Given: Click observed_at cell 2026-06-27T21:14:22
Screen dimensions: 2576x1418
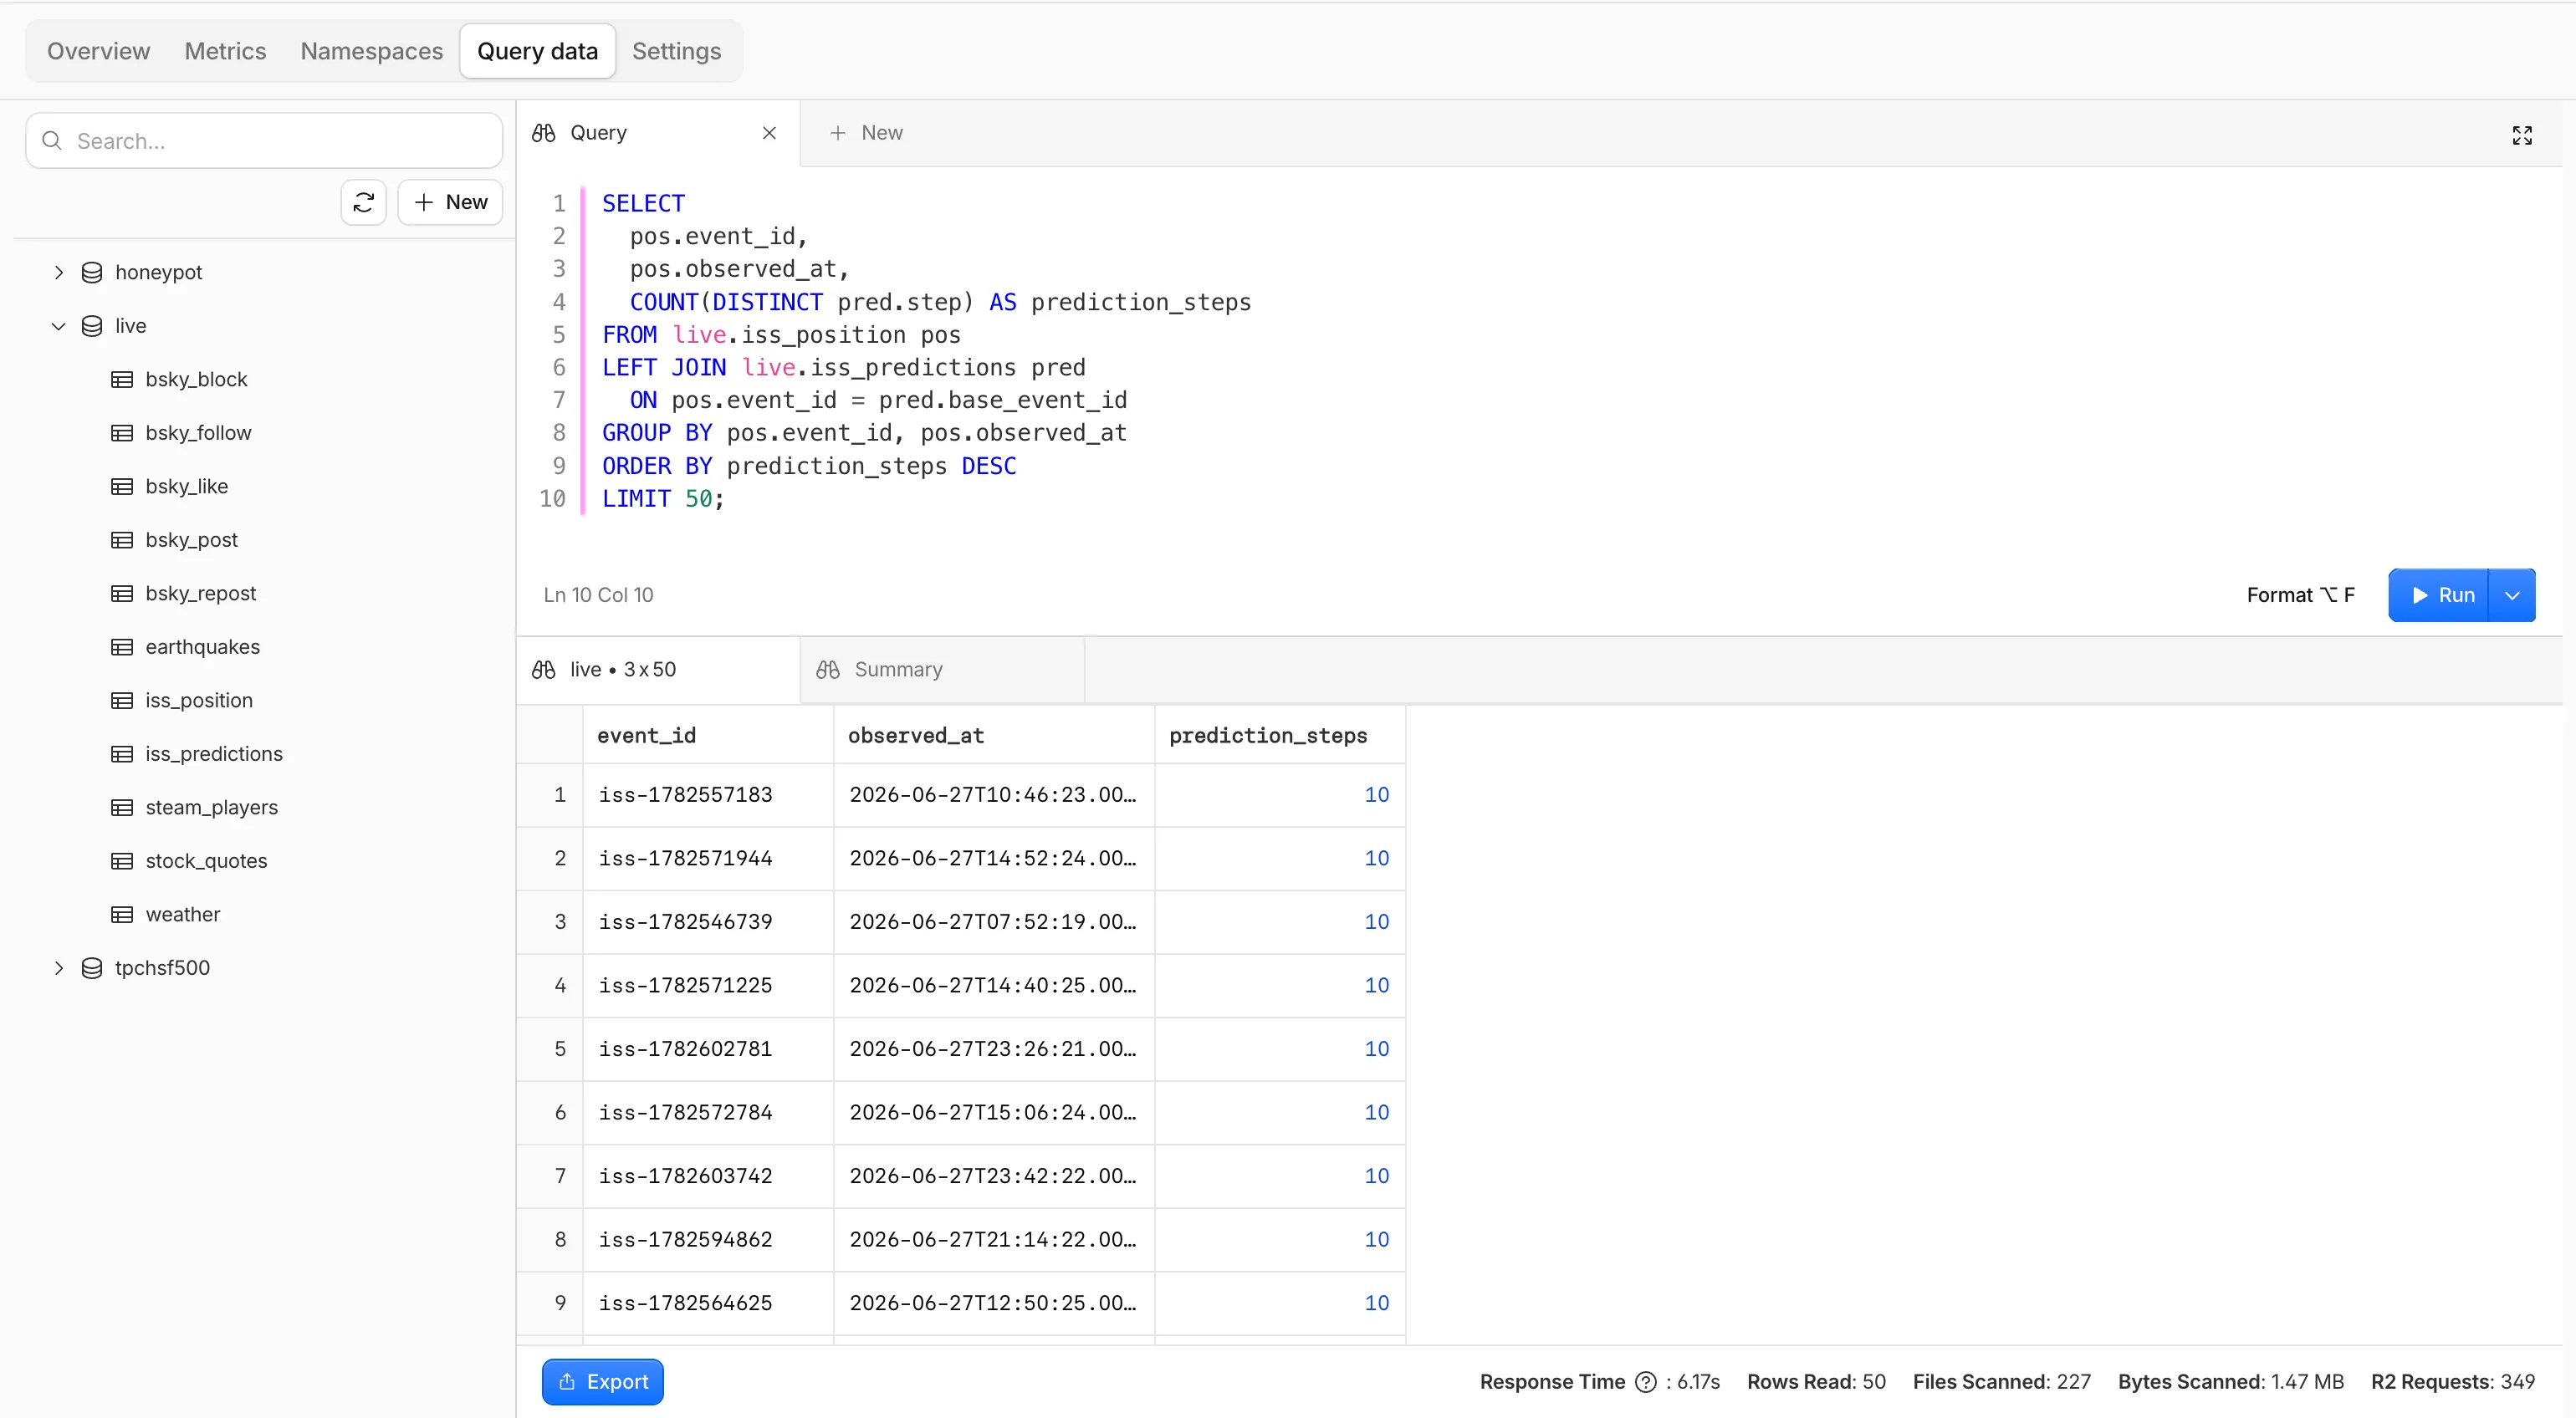Looking at the screenshot, I should tap(994, 1239).
